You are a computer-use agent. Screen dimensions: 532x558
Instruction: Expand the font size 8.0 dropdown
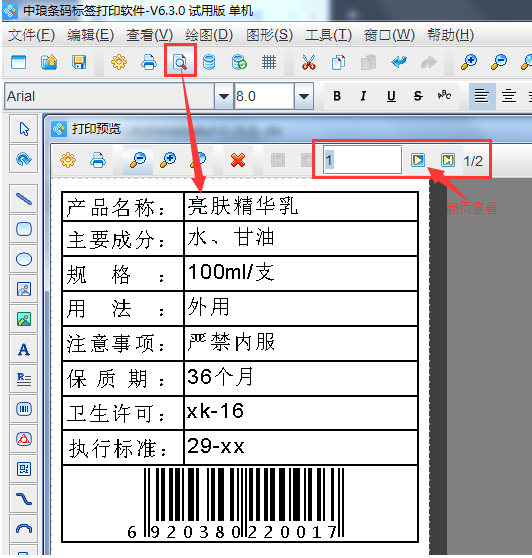(x=304, y=96)
